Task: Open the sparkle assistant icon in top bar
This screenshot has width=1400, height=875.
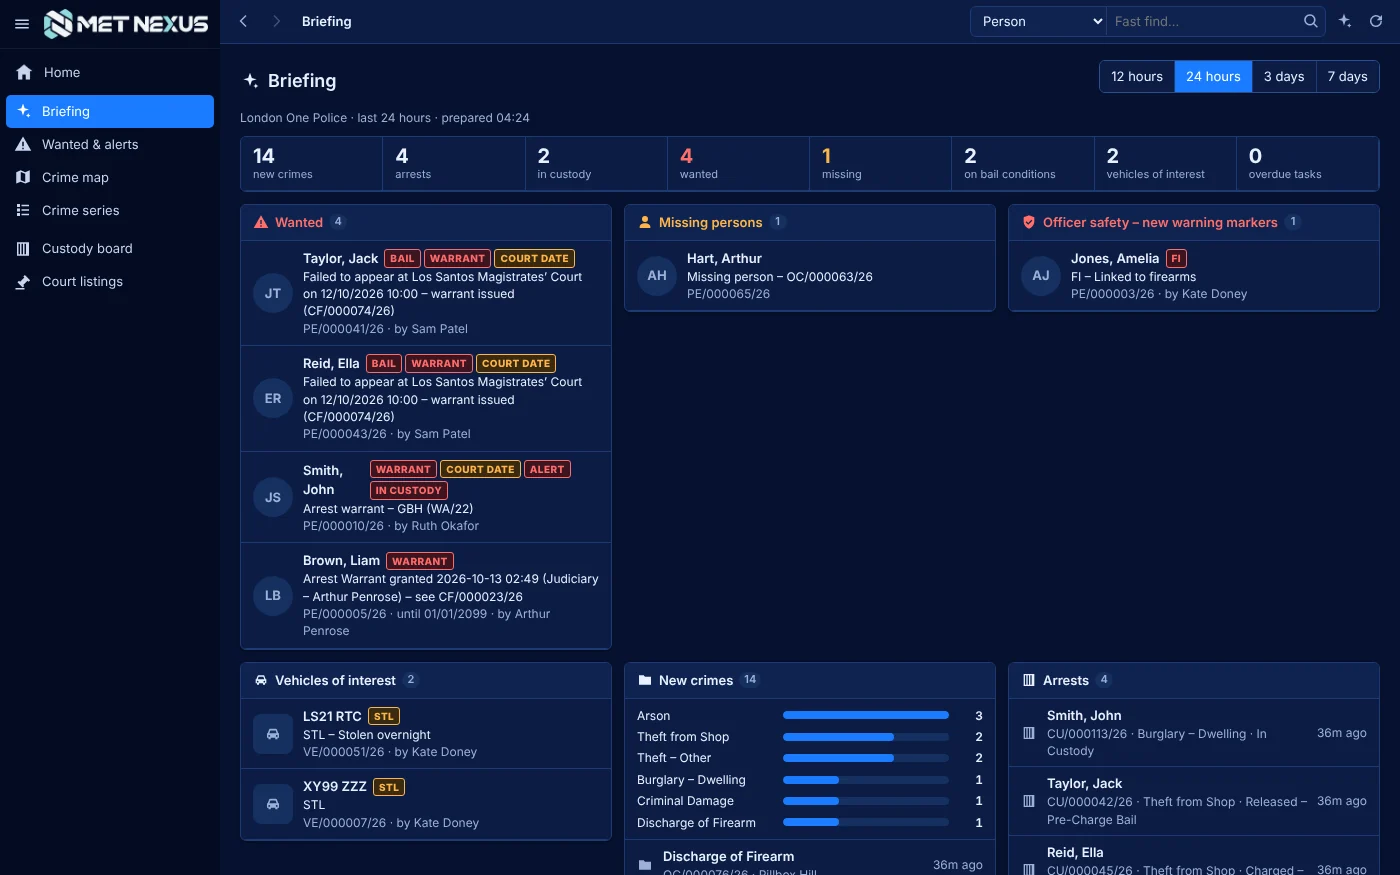Action: click(1345, 21)
